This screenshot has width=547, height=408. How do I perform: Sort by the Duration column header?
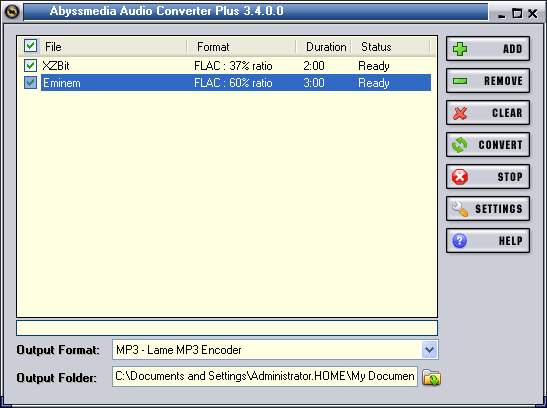pos(324,47)
